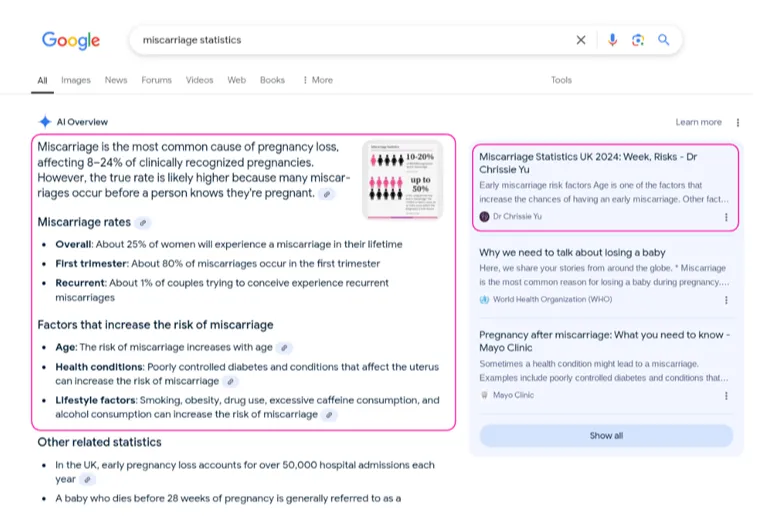
Task: Open the Tools options
Action: tap(561, 80)
